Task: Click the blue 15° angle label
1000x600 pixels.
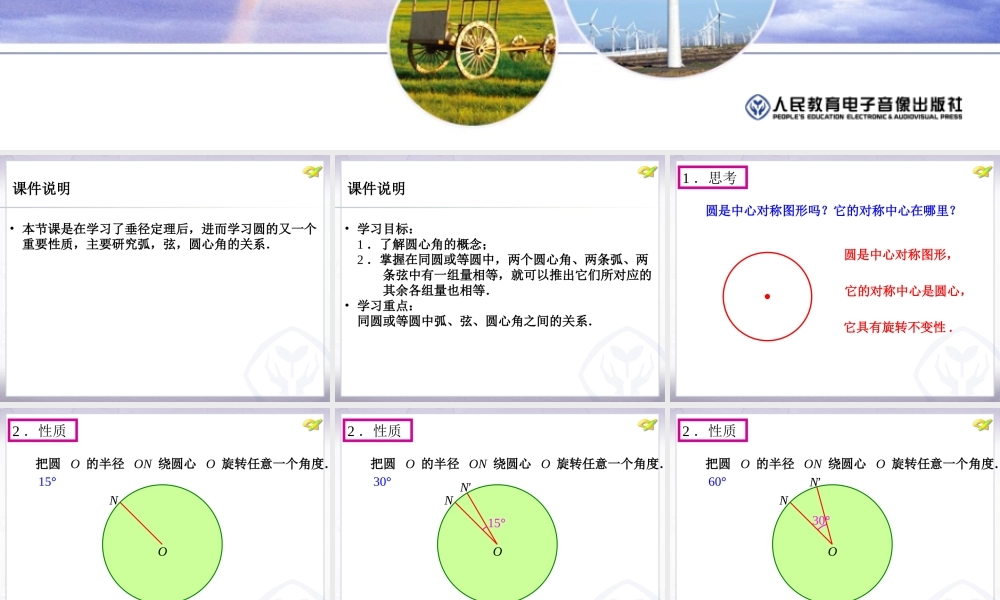Action: [47, 482]
